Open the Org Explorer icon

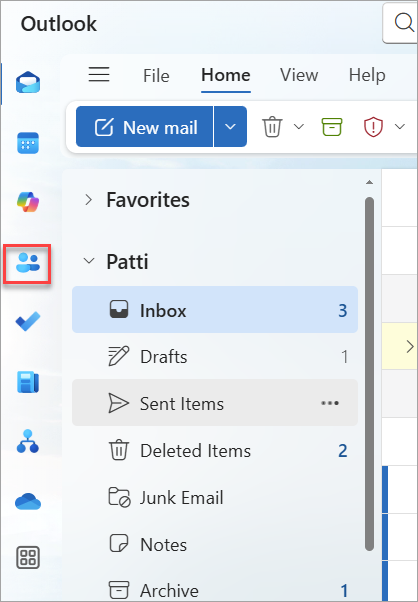(x=28, y=441)
